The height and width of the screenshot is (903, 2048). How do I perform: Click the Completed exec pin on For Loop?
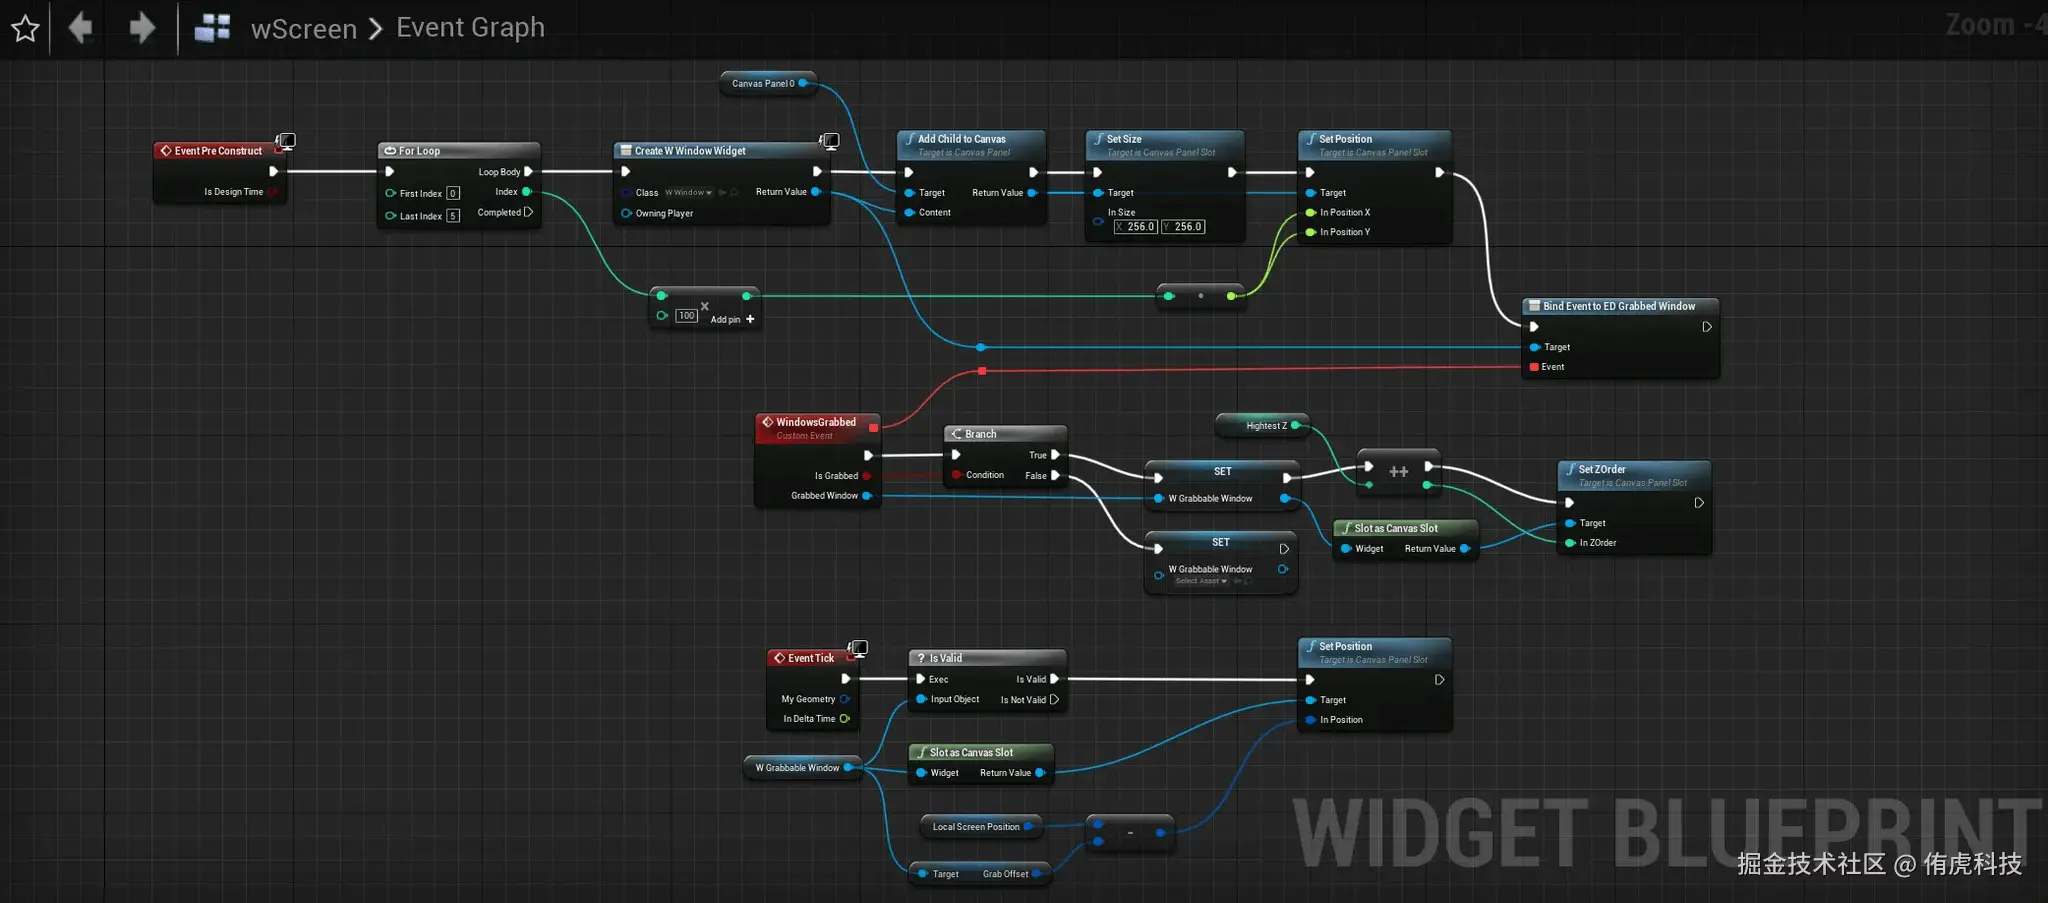pyautogui.click(x=529, y=212)
